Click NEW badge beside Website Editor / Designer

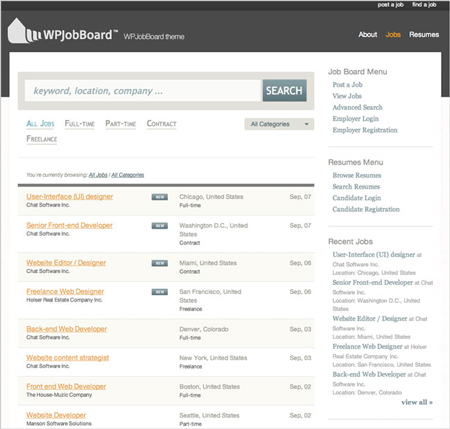point(160,263)
